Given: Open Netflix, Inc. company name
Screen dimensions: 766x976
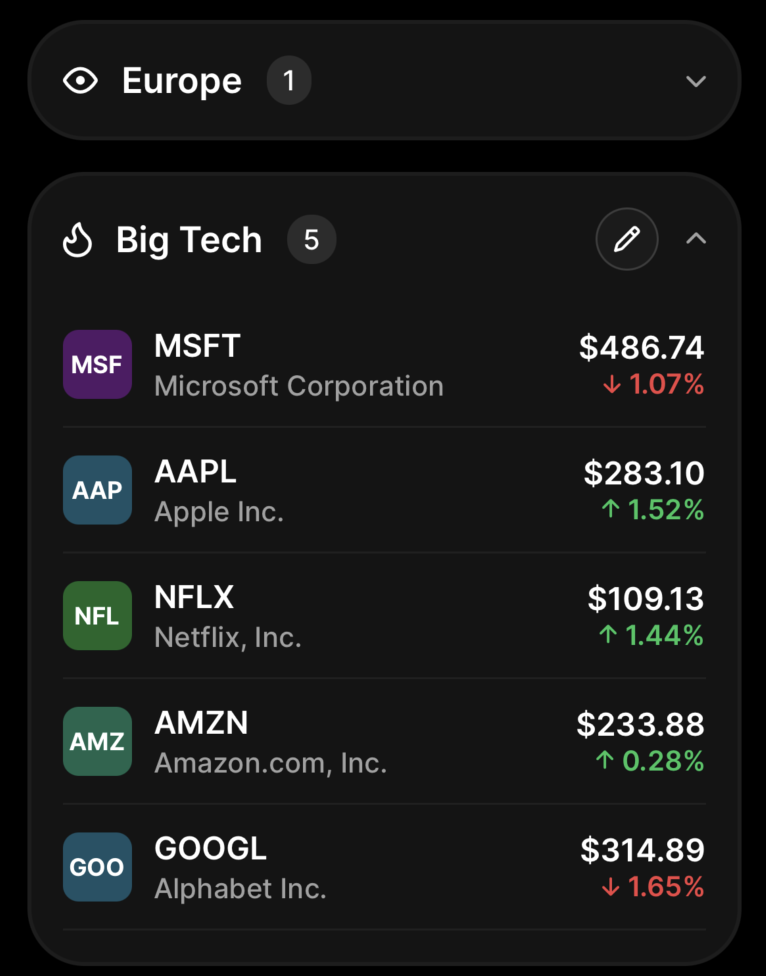Looking at the screenshot, I should [228, 637].
